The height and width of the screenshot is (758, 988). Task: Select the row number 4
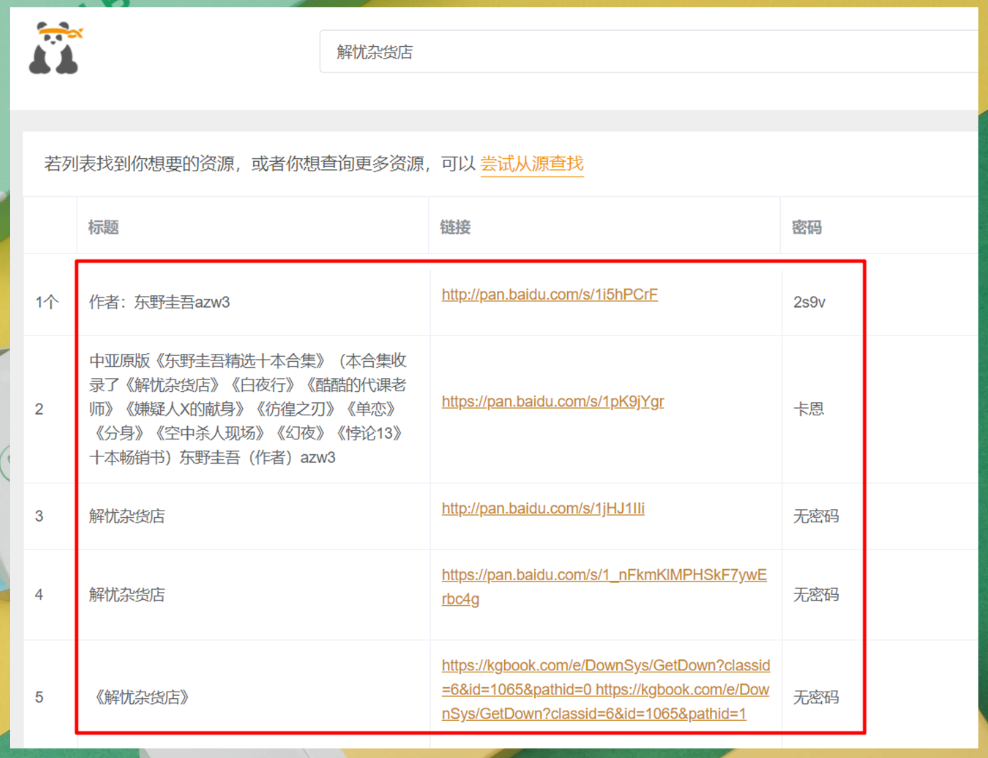[39, 594]
